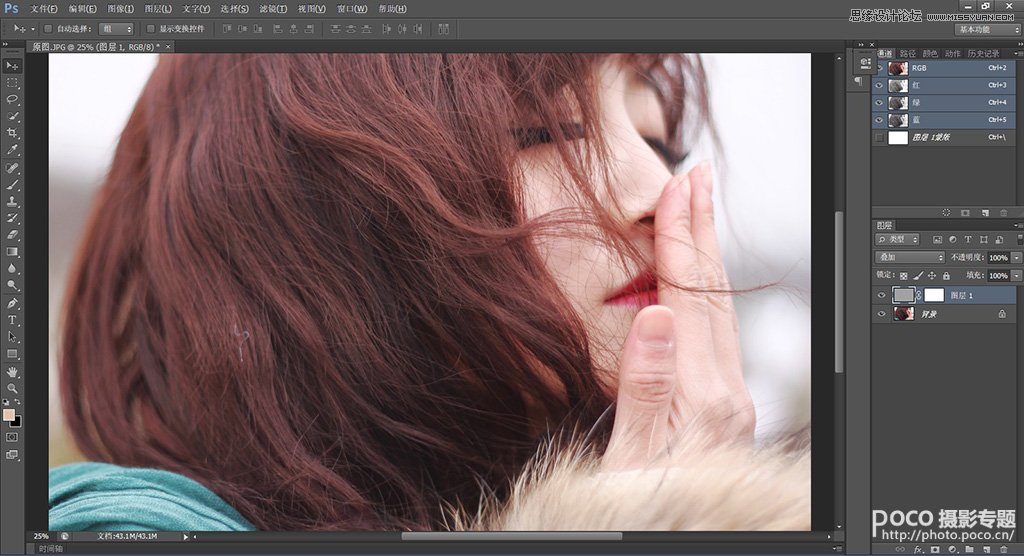Click Add layer mask icon in Layers panel
1024x556 pixels.
935,550
